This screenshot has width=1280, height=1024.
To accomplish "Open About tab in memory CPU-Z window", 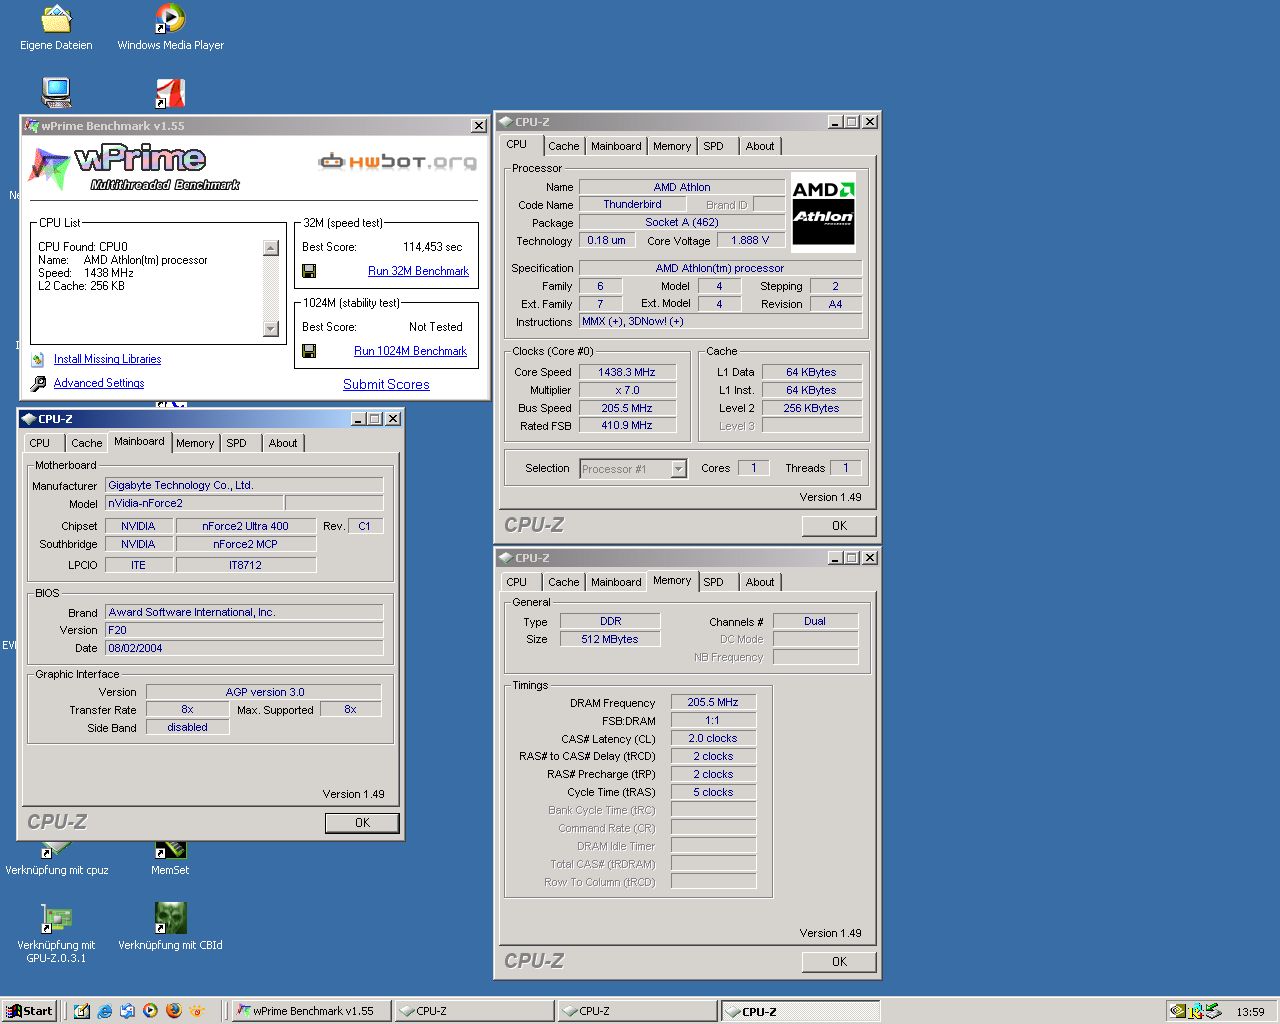I will click(x=760, y=582).
